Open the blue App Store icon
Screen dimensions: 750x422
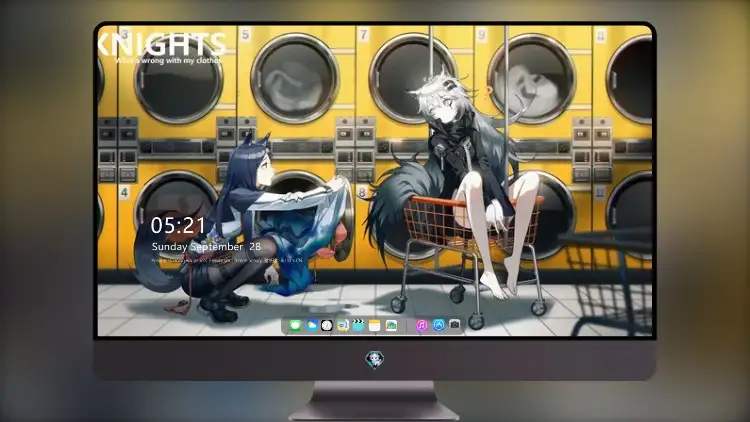coord(439,326)
